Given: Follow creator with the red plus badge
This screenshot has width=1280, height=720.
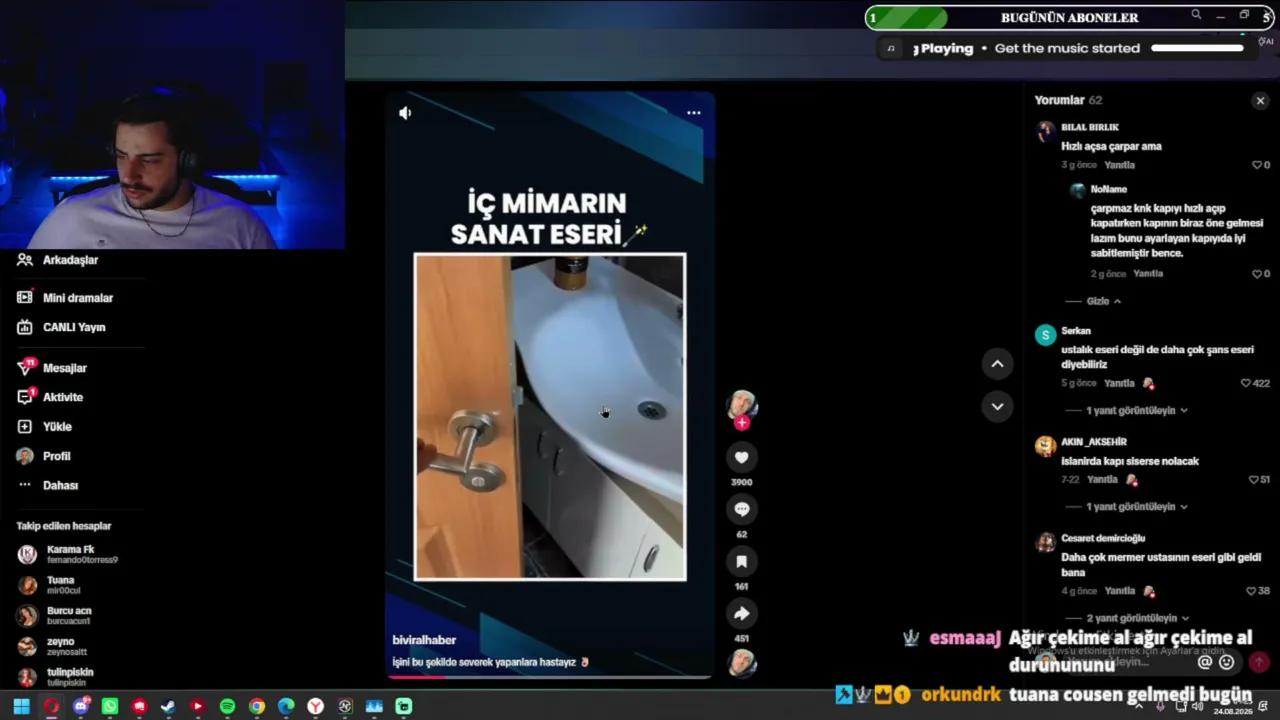Looking at the screenshot, I should (742, 423).
